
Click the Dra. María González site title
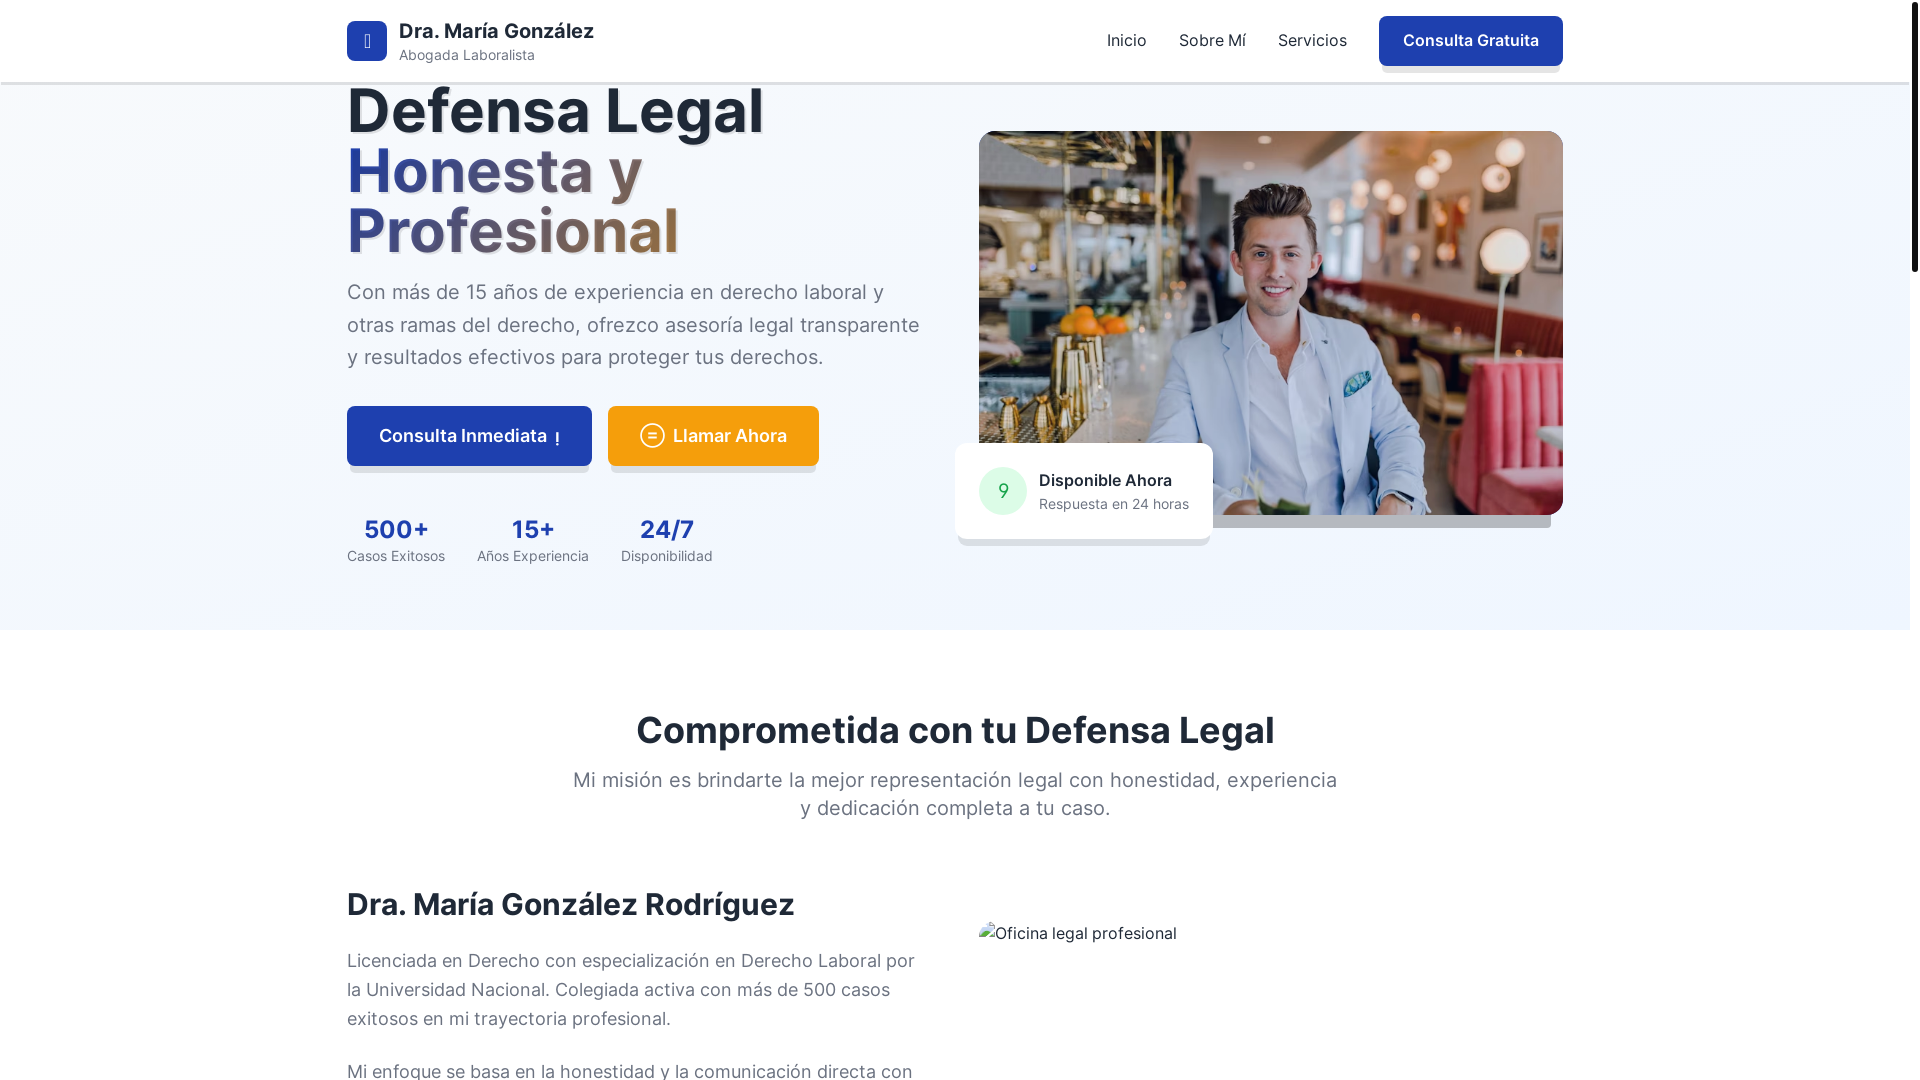coord(496,31)
